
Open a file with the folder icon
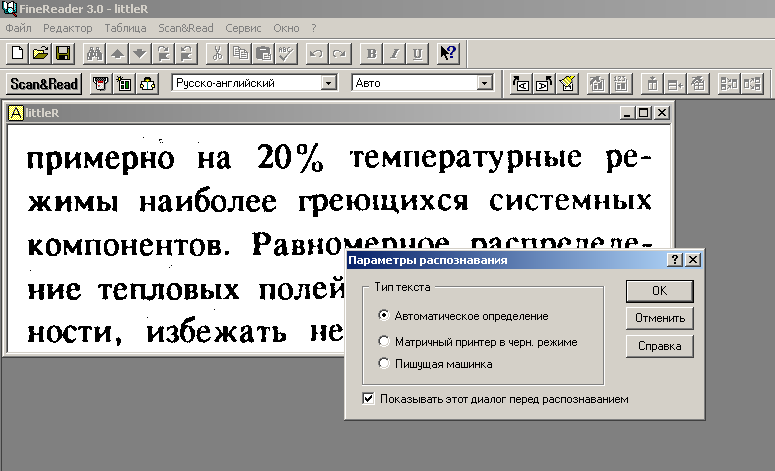click(41, 53)
